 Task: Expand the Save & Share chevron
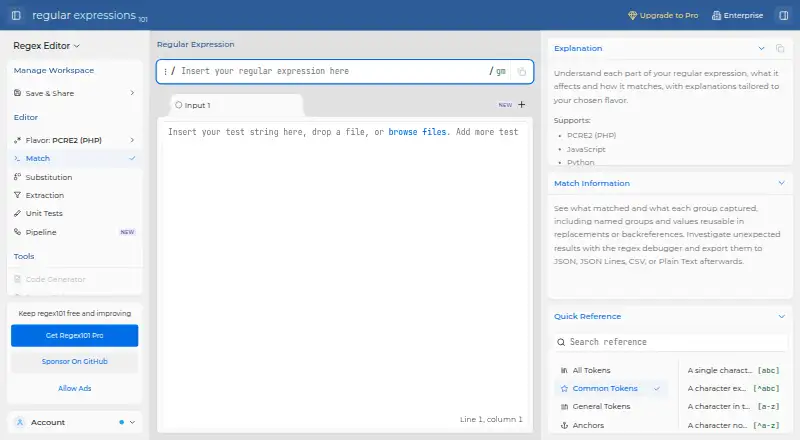pyautogui.click(x=132, y=93)
